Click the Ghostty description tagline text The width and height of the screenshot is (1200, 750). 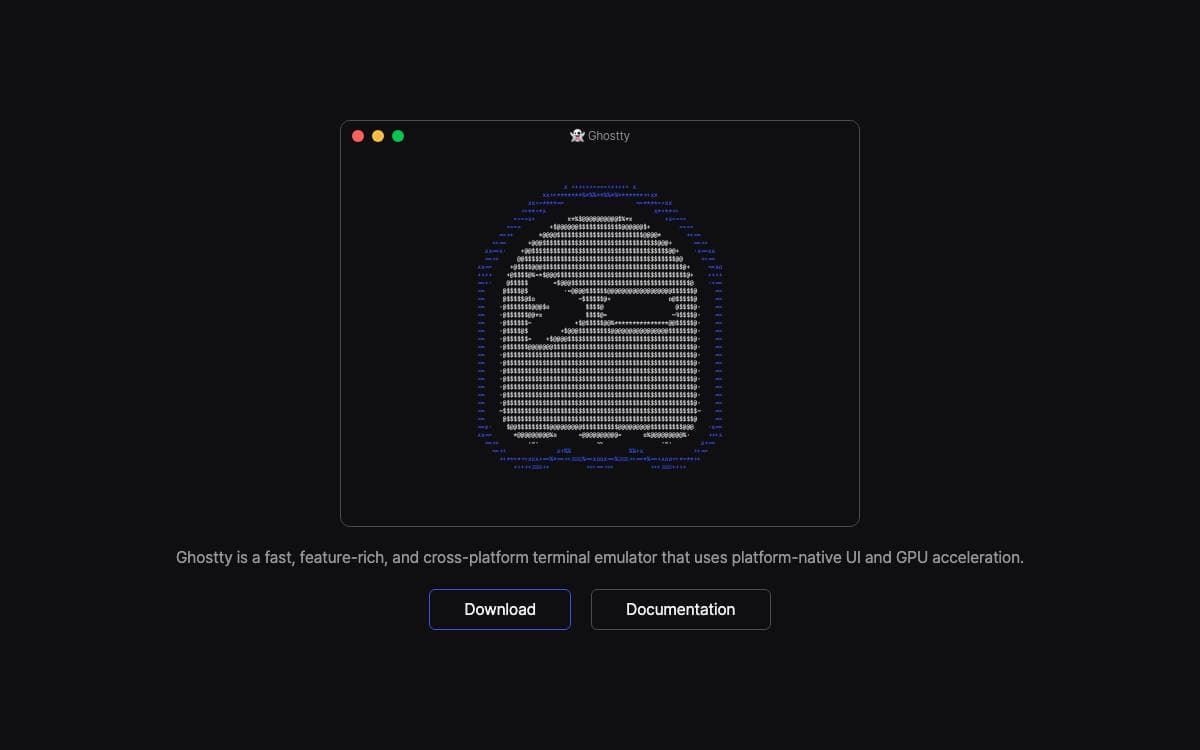600,557
